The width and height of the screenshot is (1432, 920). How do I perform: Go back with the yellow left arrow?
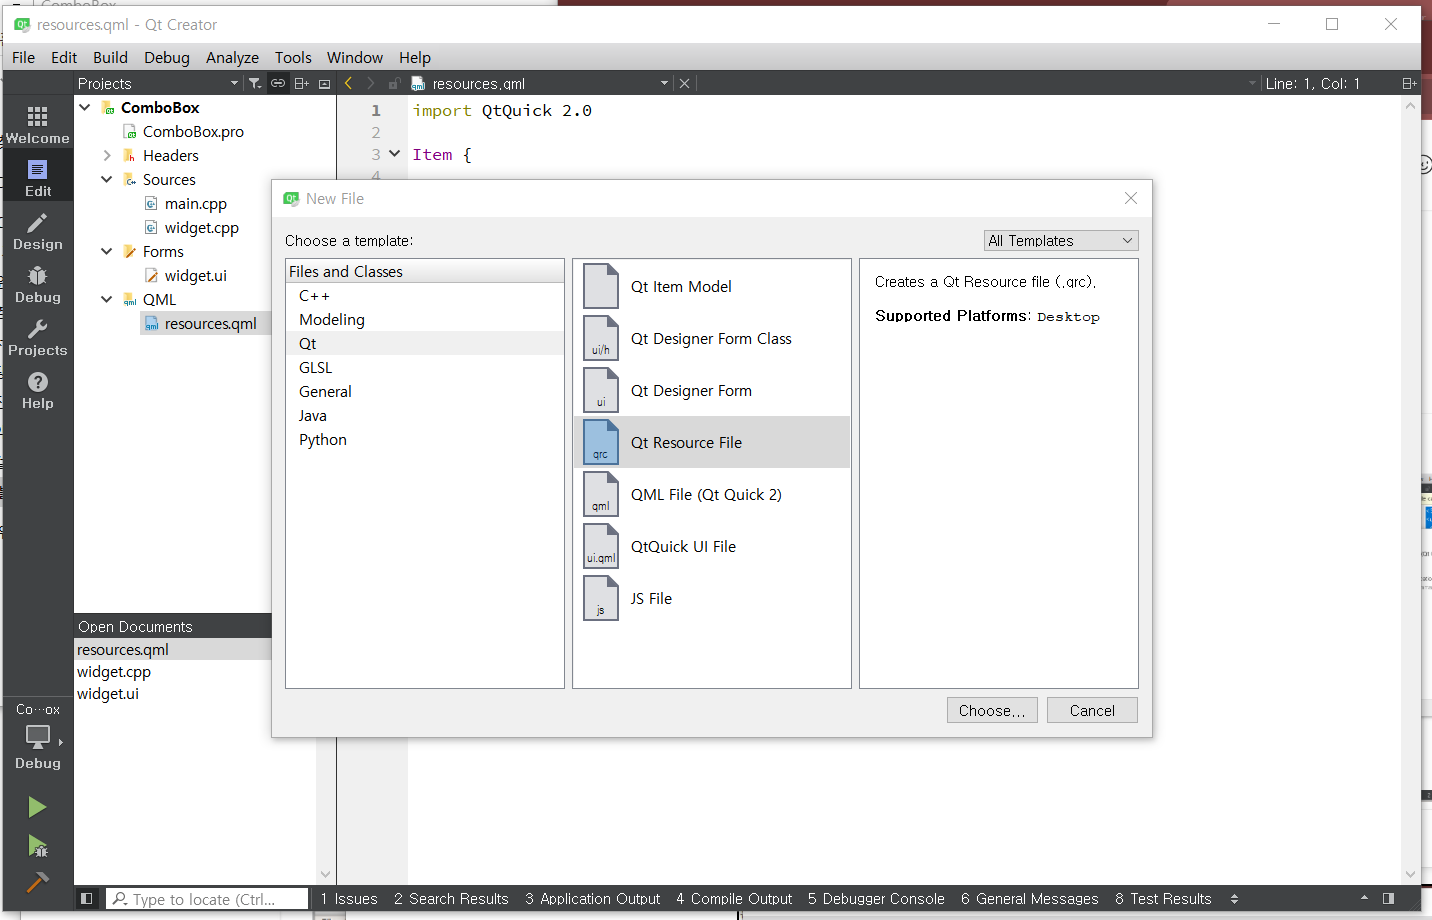tap(348, 84)
